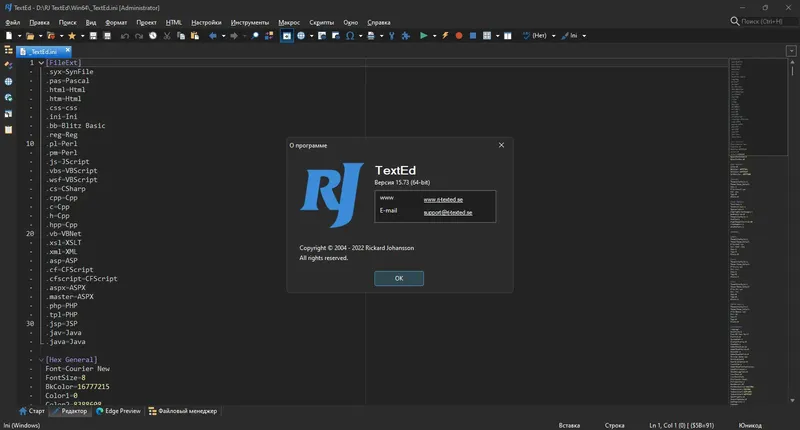Open the Файл menu
Screen dimensions: 800x430
pos(12,22)
